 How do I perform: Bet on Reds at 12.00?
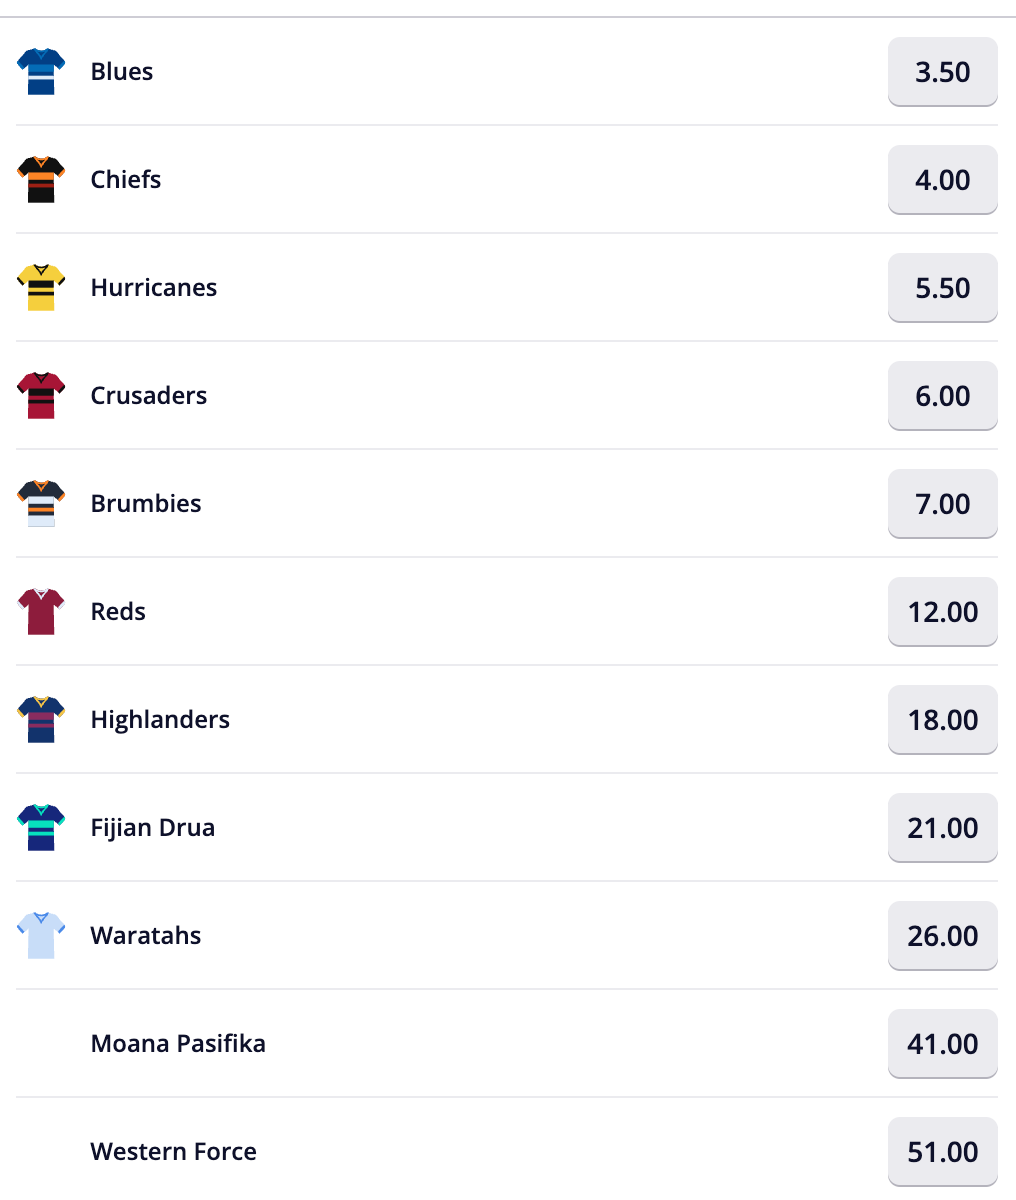942,612
